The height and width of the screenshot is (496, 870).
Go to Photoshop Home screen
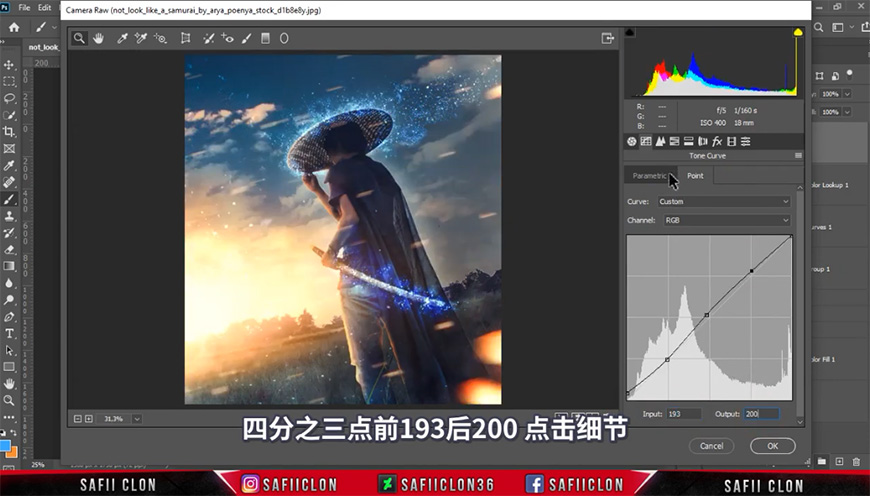[14, 27]
